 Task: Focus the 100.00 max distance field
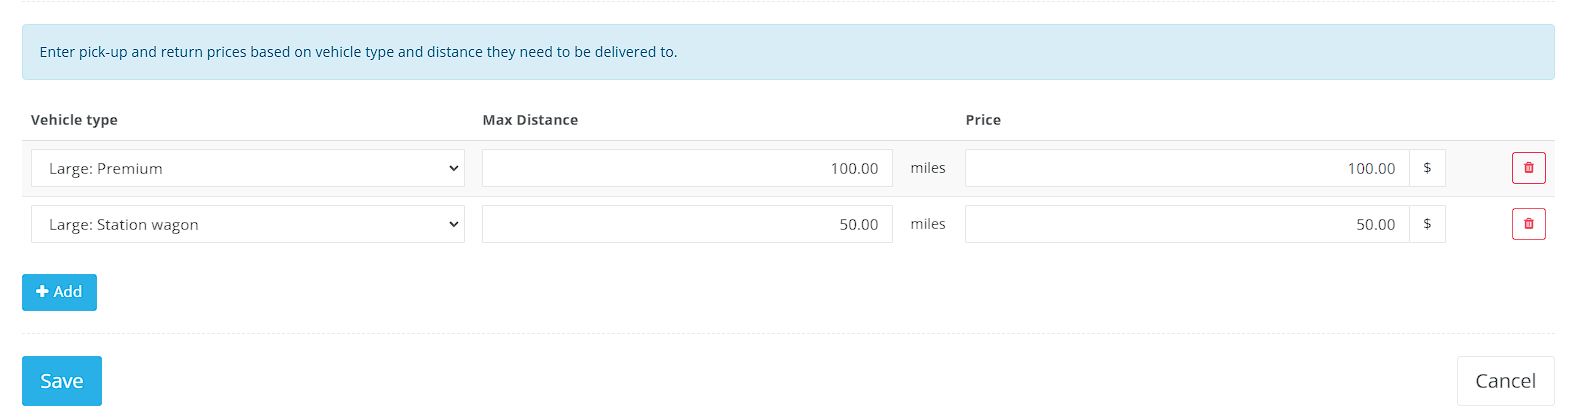click(687, 168)
